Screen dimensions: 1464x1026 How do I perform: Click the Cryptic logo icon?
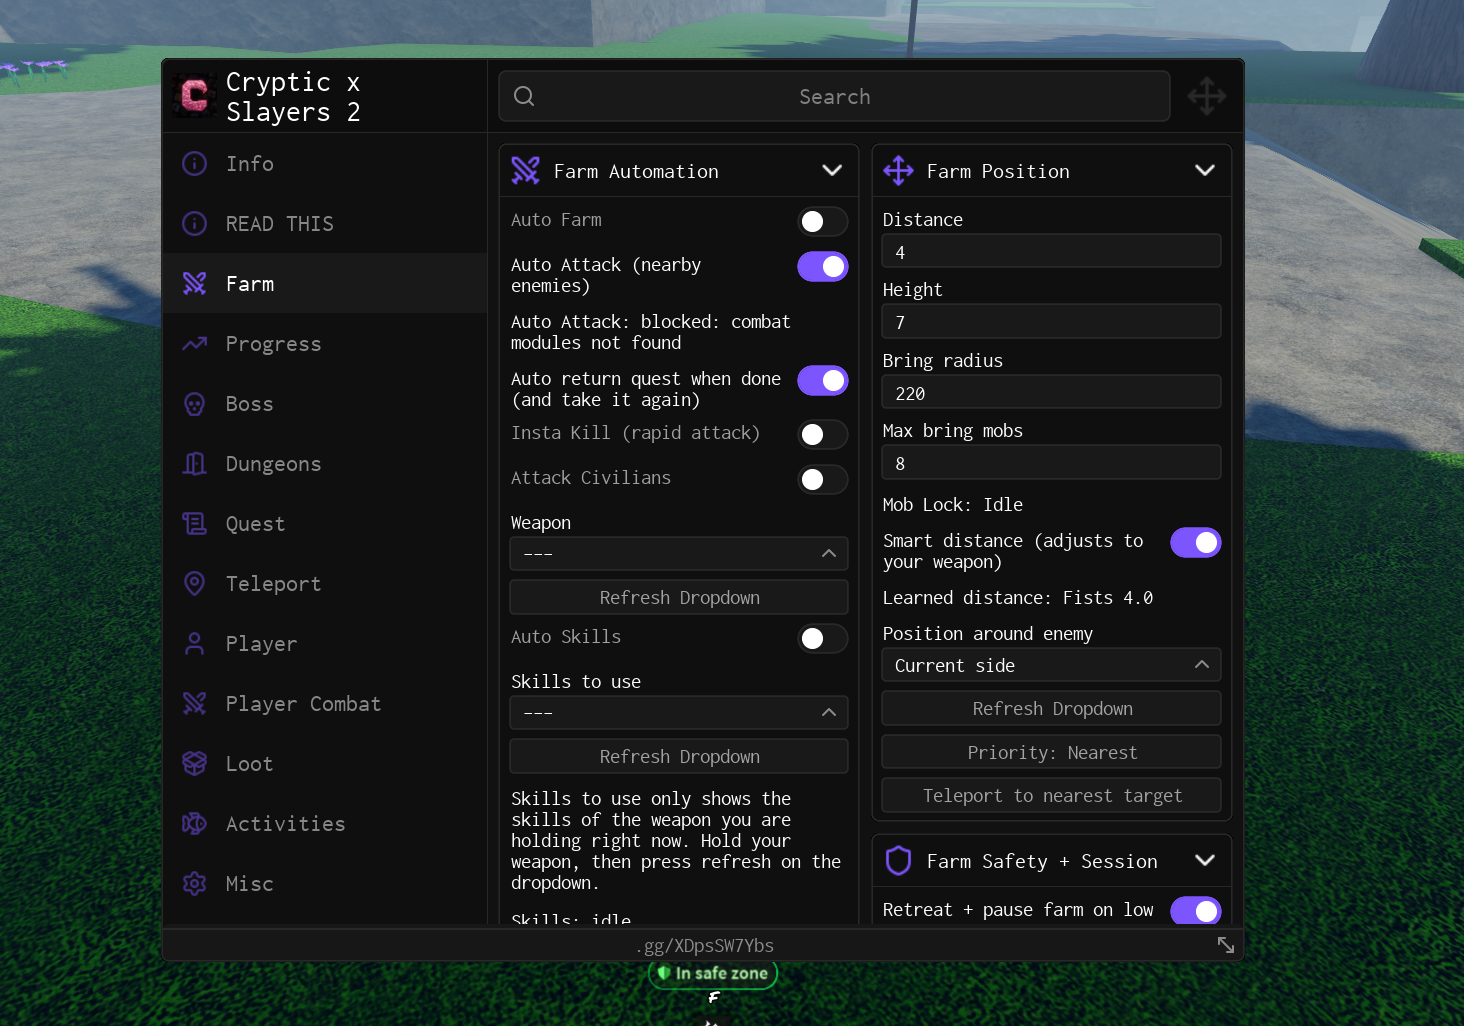(194, 96)
